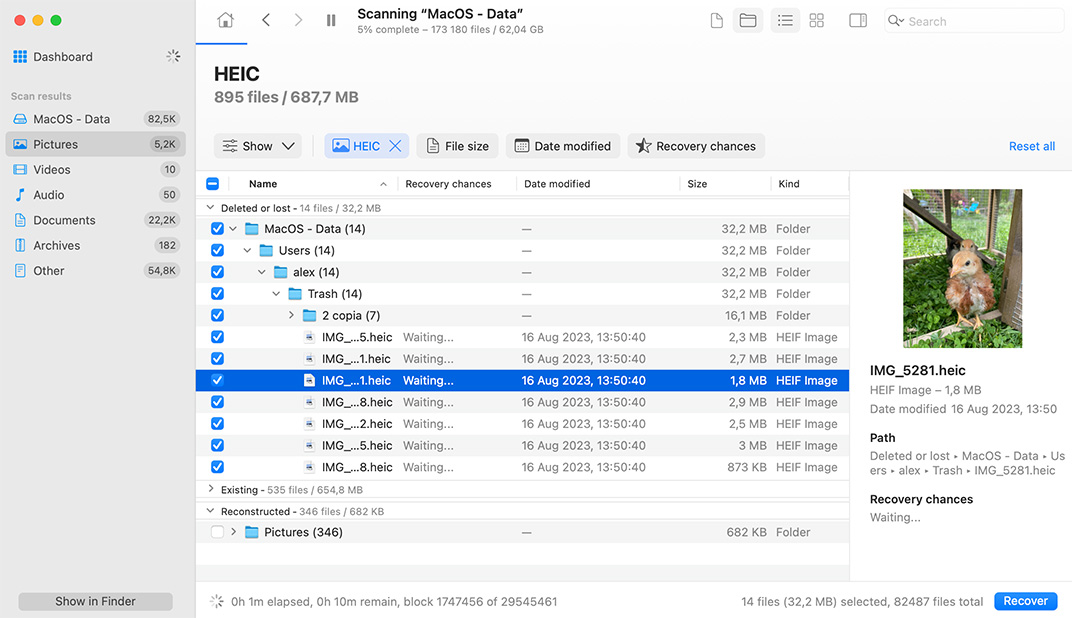This screenshot has height=618, width=1072.
Task: Toggle the preview panel icon
Action: [857, 20]
